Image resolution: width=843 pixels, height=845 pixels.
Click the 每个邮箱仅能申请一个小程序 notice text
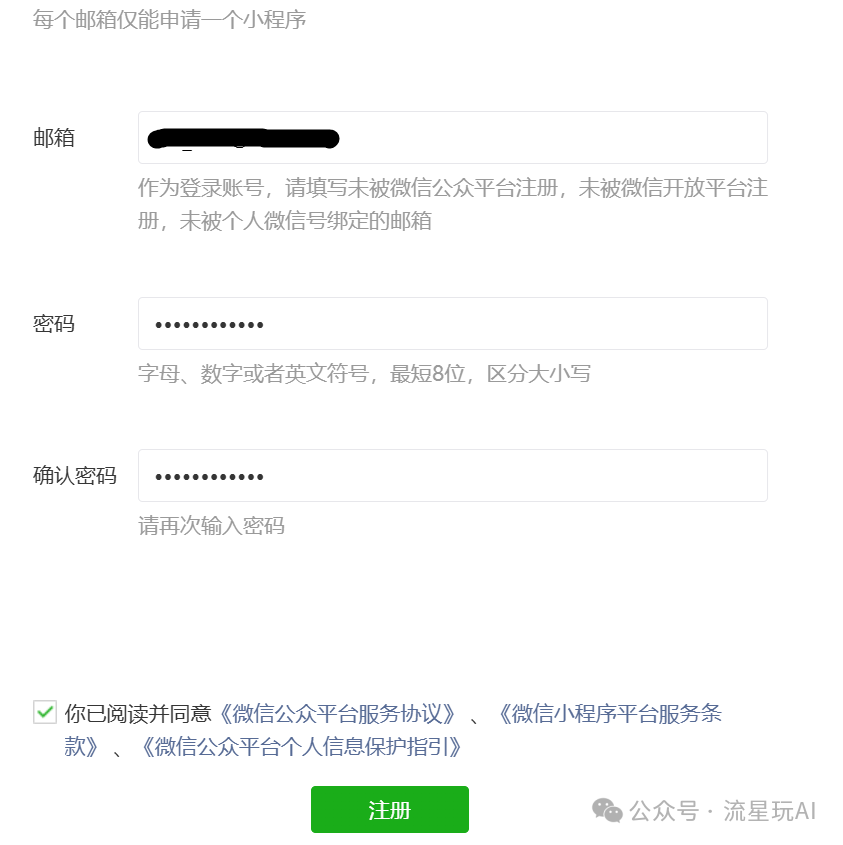click(169, 19)
